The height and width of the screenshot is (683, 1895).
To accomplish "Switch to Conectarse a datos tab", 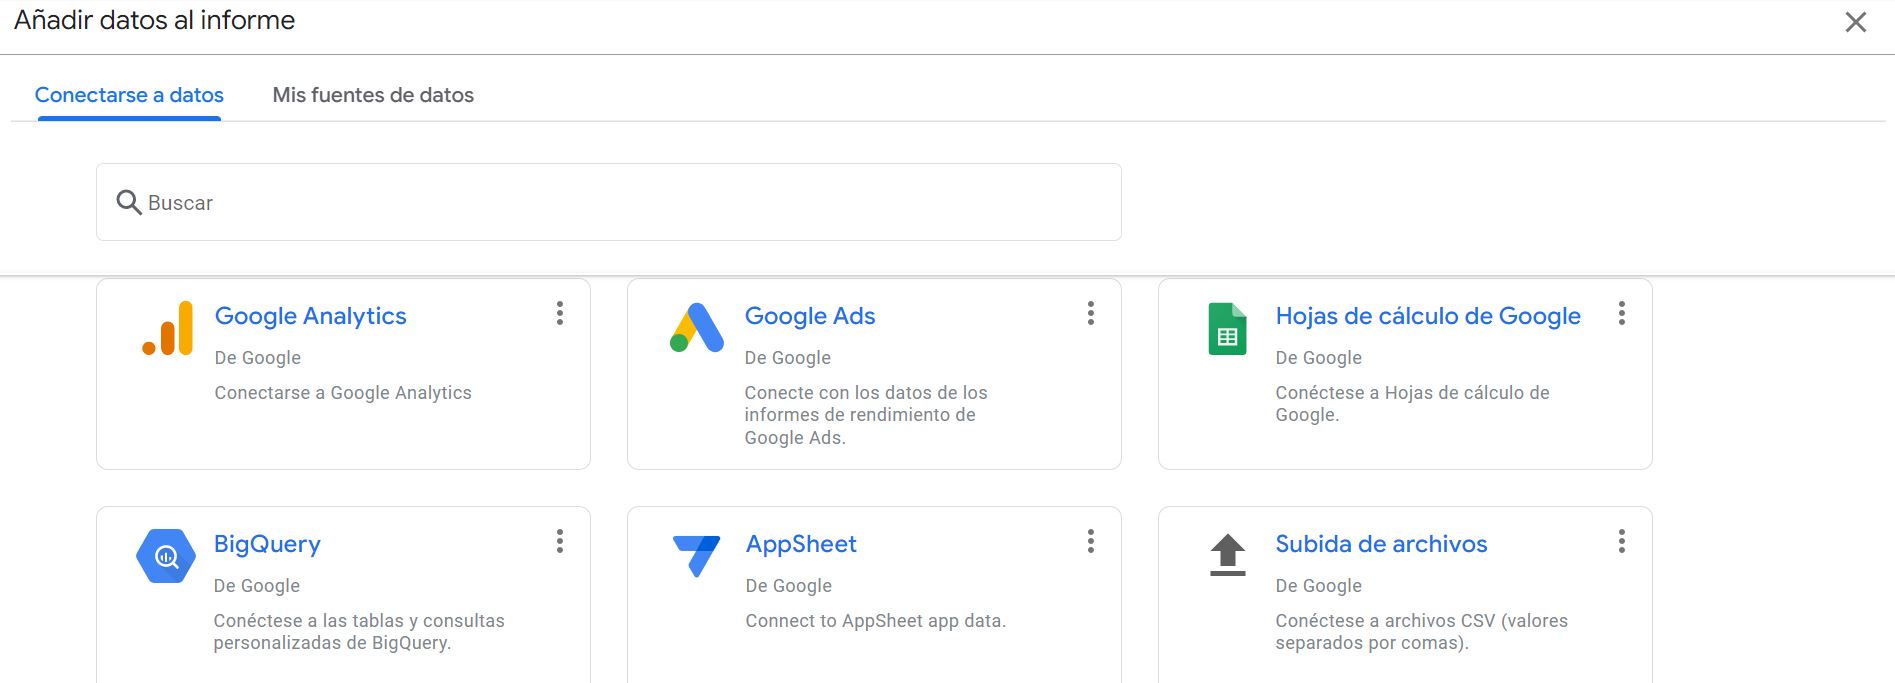I will click(x=129, y=95).
